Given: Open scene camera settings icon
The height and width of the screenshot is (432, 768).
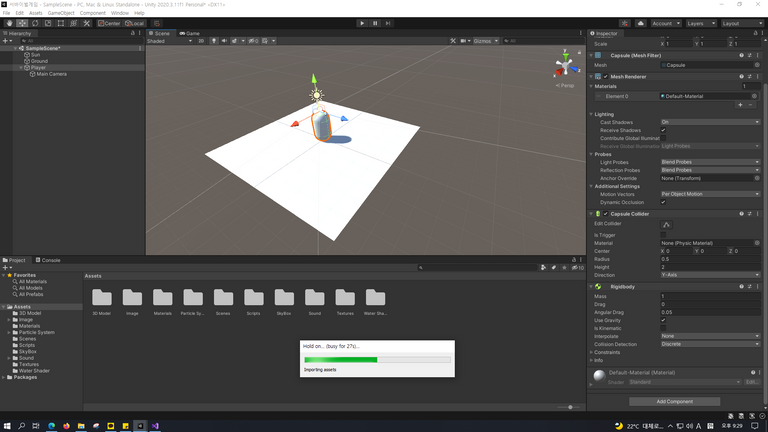Looking at the screenshot, I should pos(465,41).
